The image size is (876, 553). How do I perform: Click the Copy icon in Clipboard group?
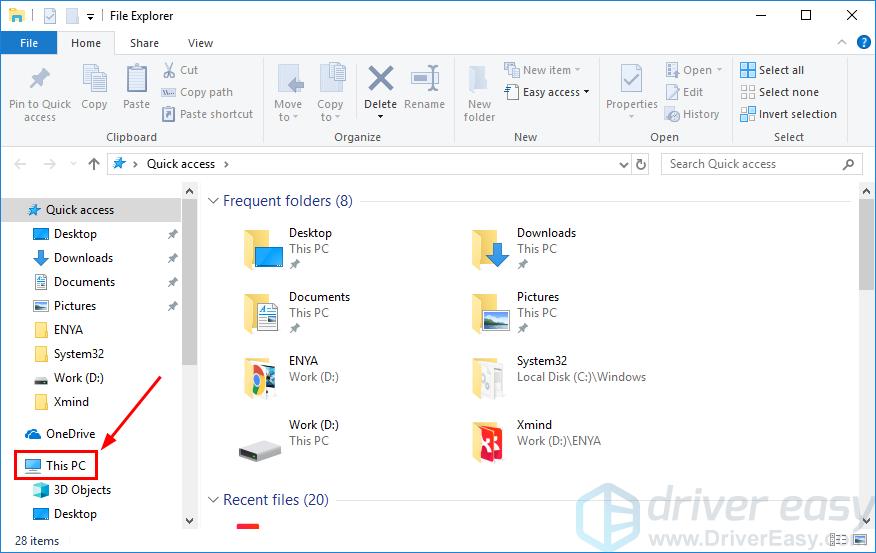(x=94, y=80)
